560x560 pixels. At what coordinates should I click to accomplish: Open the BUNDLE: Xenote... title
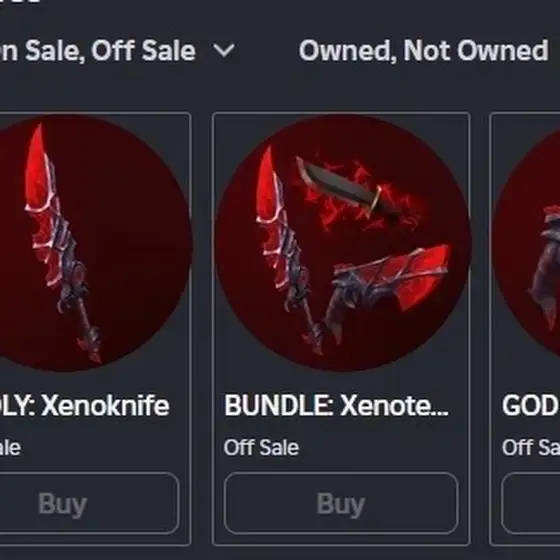pos(336,406)
